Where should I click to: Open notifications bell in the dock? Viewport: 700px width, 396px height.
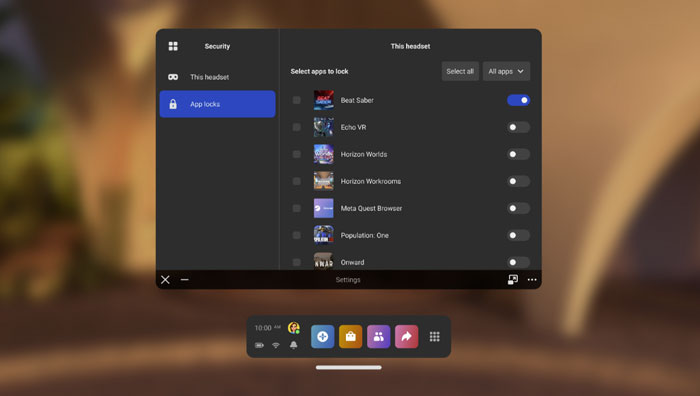point(293,345)
